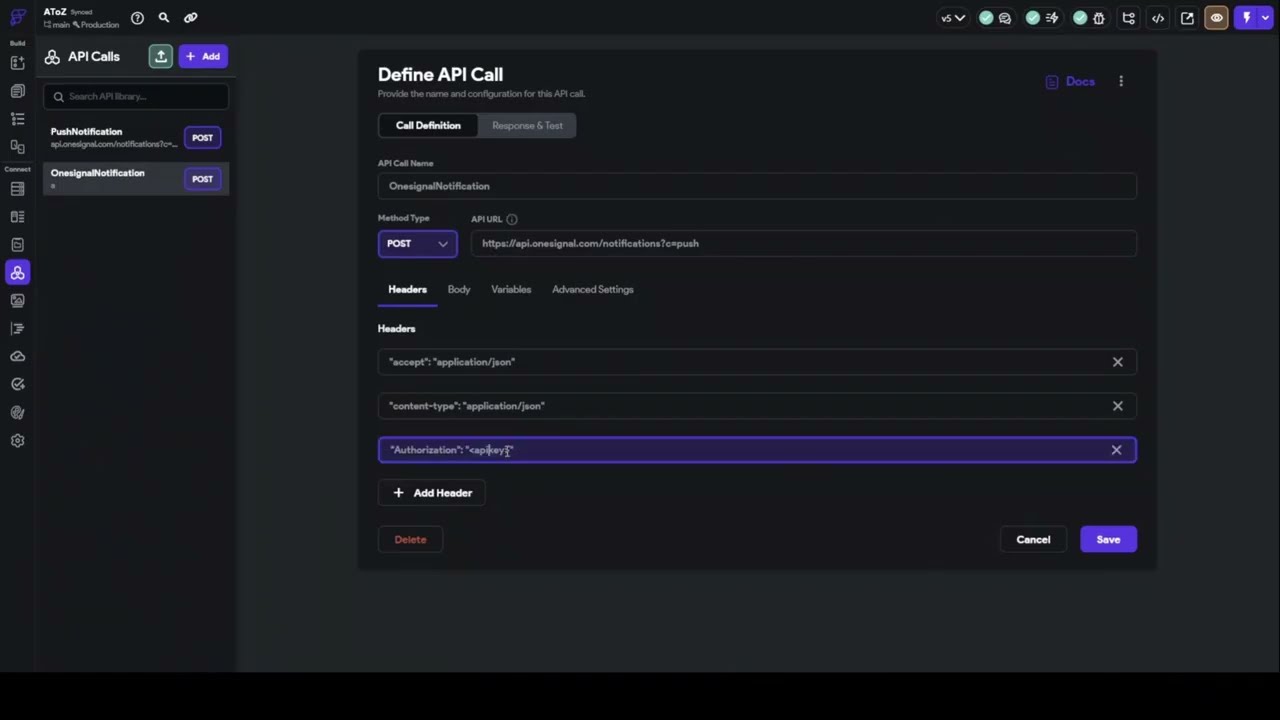The height and width of the screenshot is (720, 1280).
Task: Click the FlutterFlow logo icon
Action: tap(18, 18)
